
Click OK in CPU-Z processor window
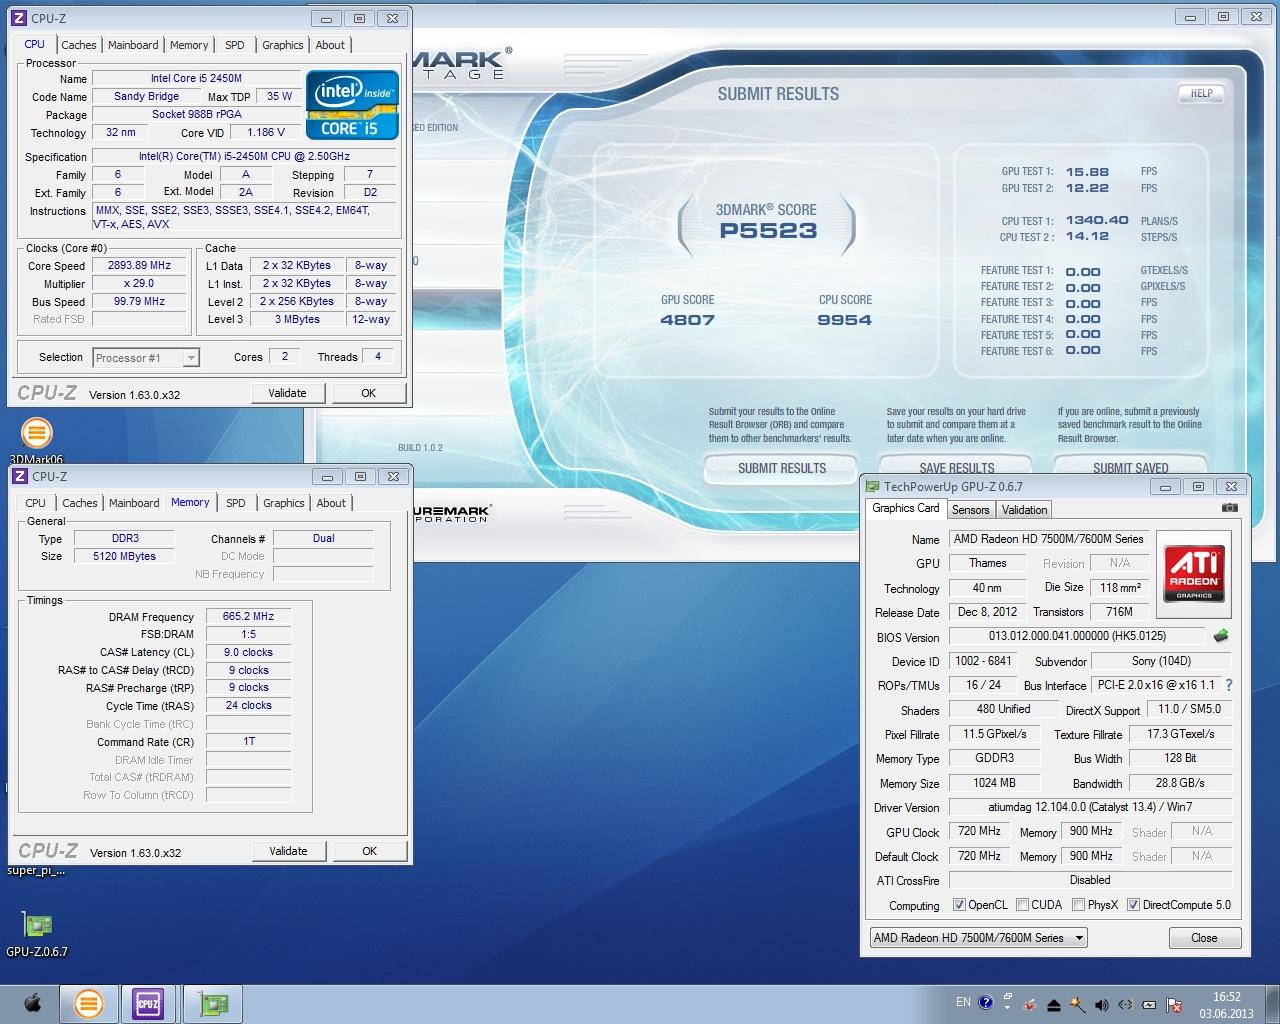point(368,393)
